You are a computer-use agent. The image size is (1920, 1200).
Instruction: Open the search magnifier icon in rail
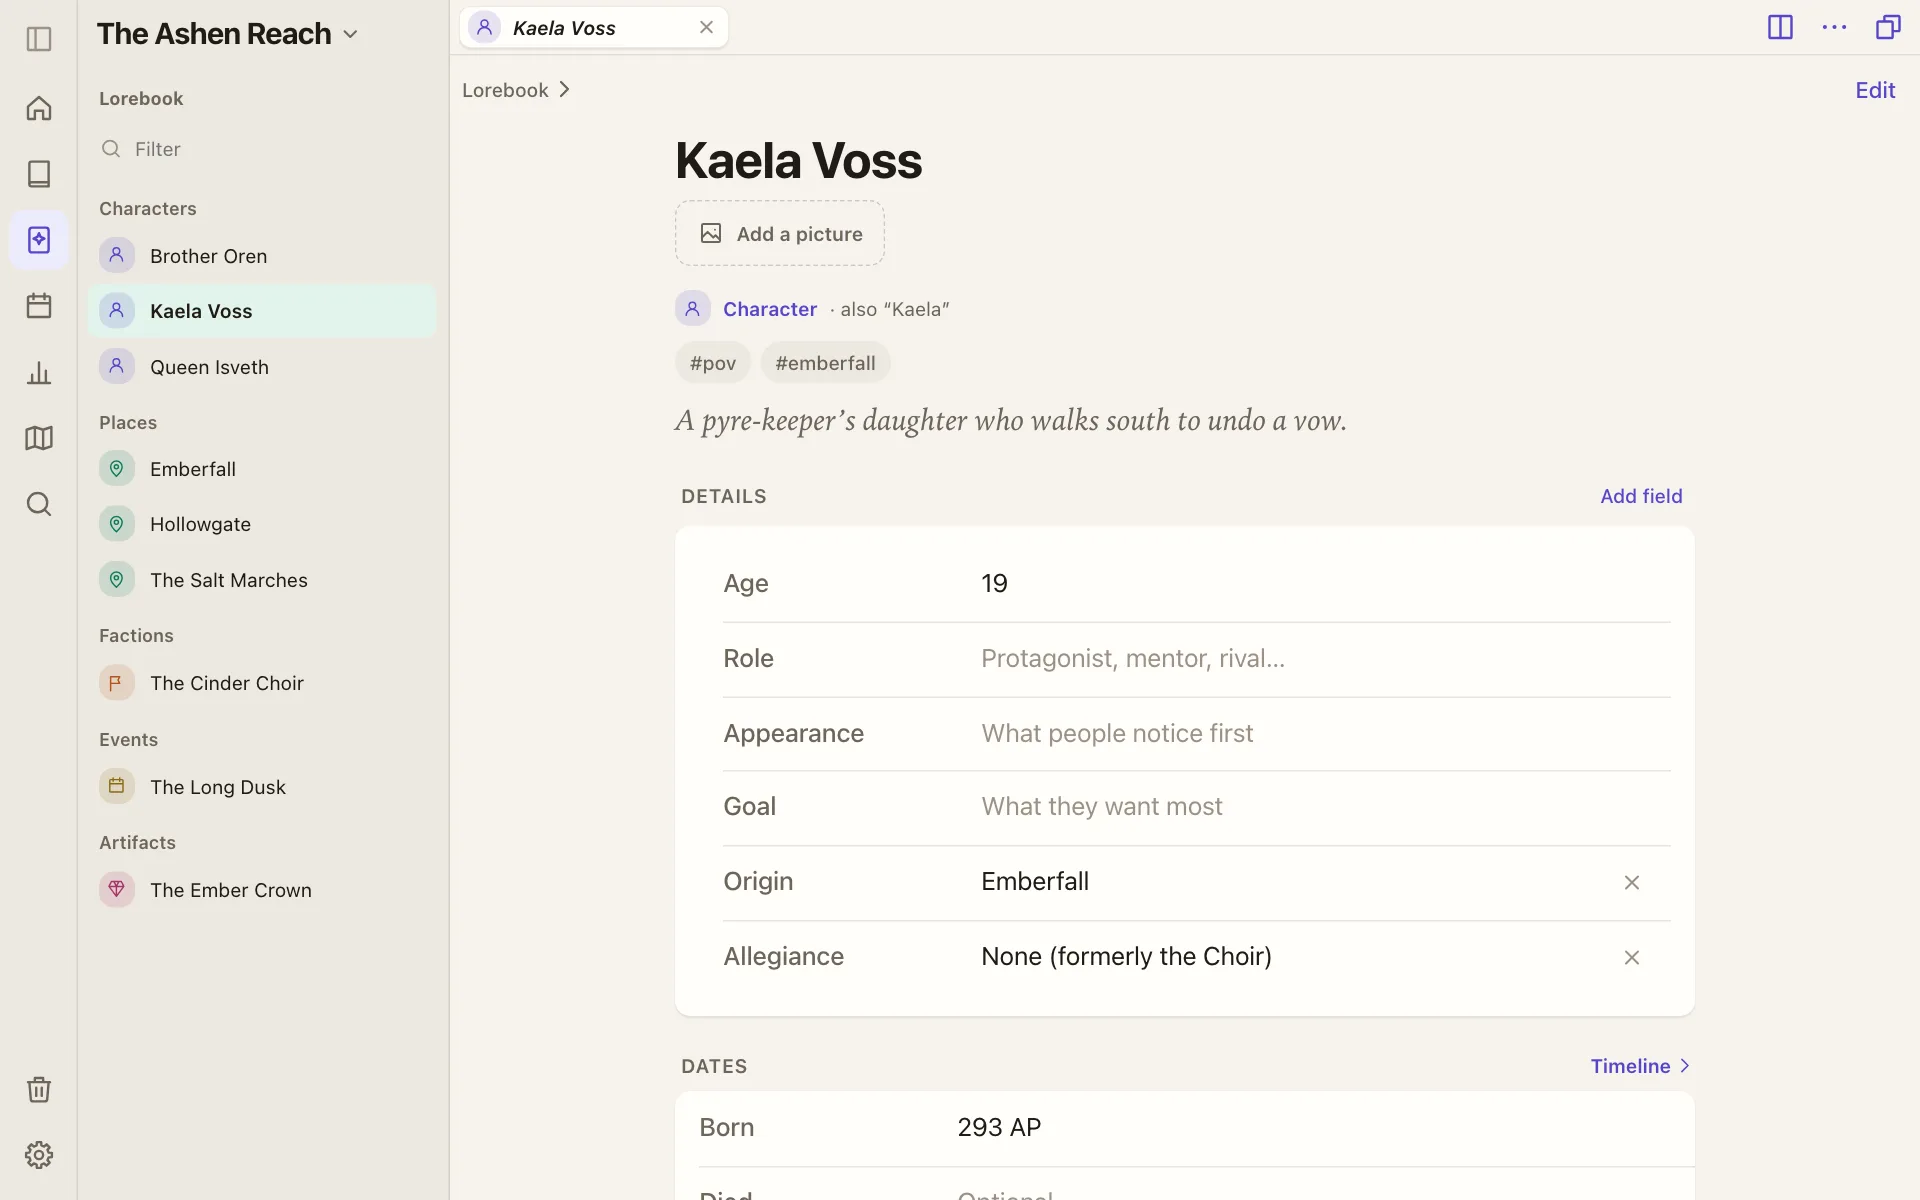coord(39,504)
